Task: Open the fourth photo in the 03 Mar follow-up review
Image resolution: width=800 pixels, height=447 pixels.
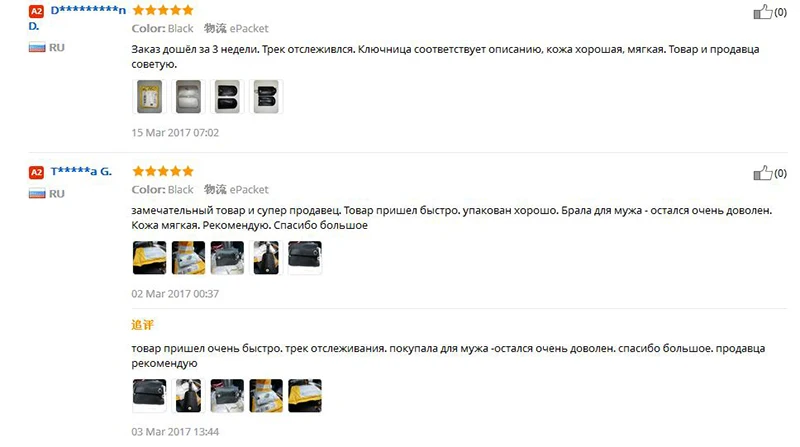Action: pos(266,395)
